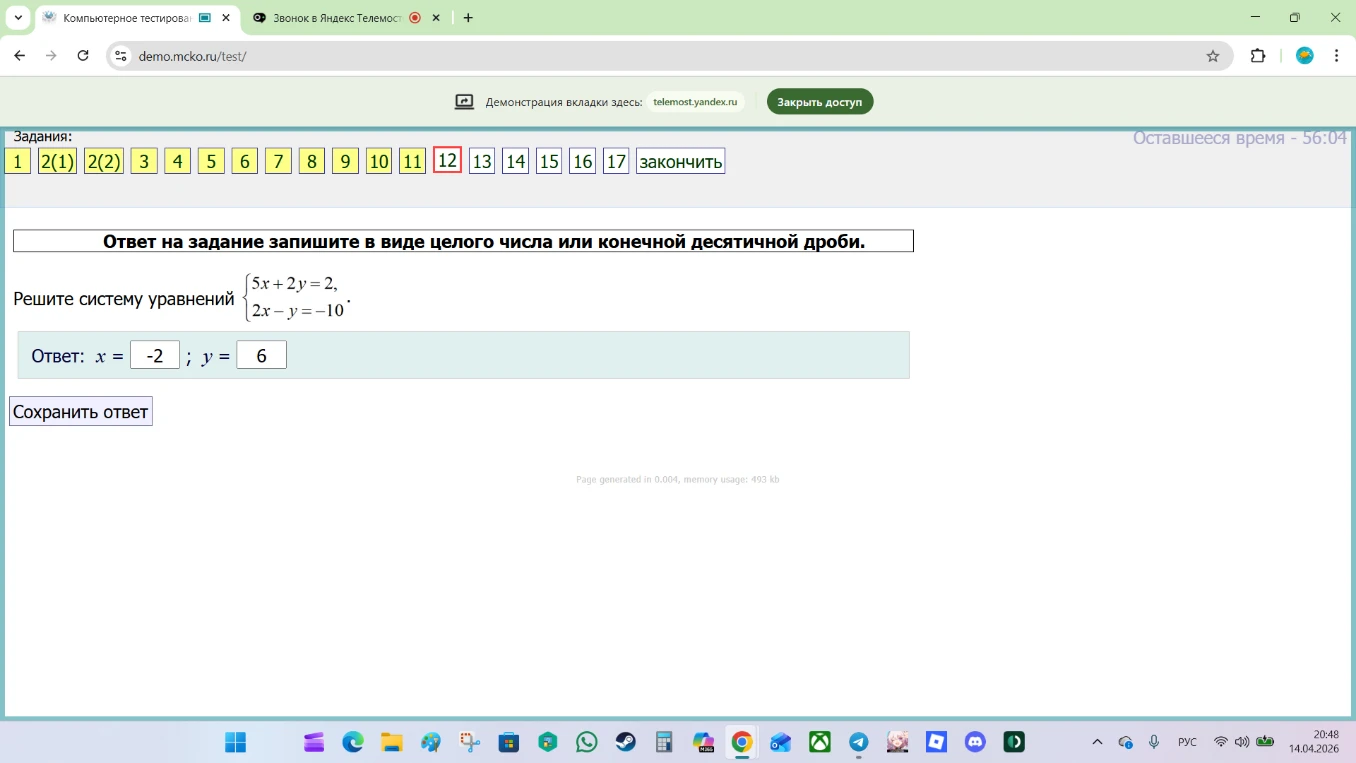Reload the page with the refresh icon
This screenshot has width=1356, height=763.
coord(83,56)
